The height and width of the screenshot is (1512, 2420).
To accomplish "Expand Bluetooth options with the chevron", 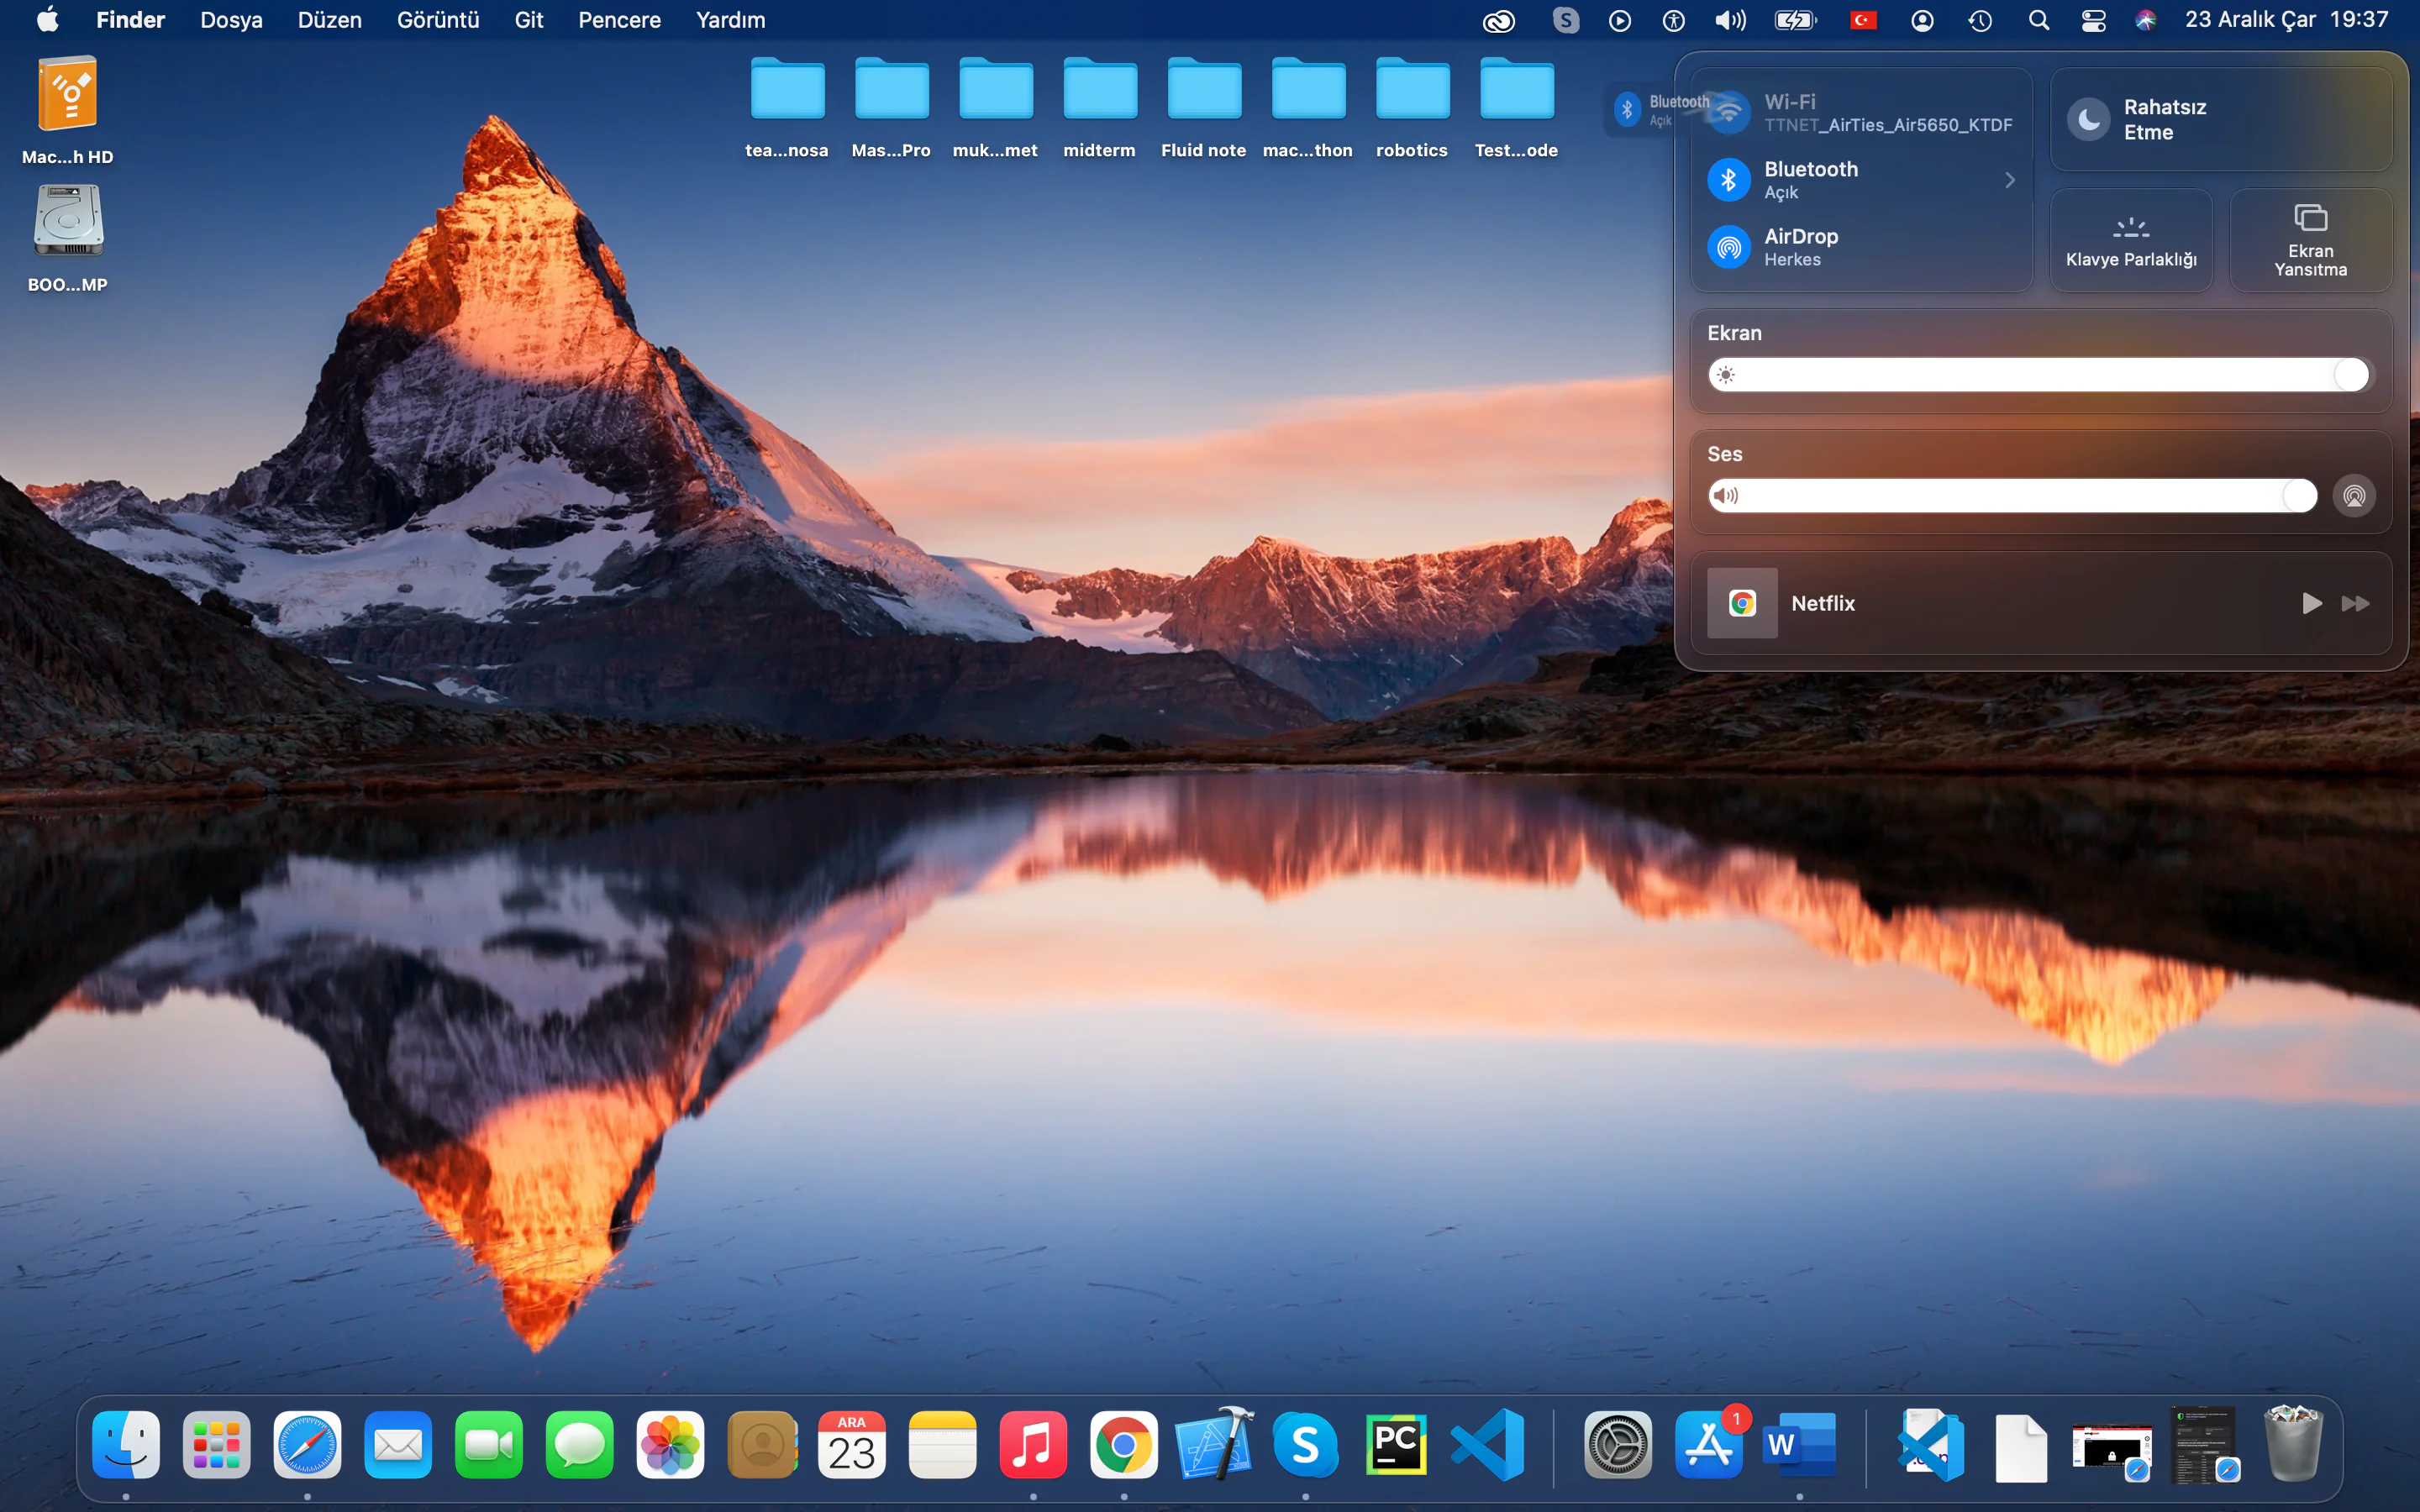I will pyautogui.click(x=2010, y=180).
